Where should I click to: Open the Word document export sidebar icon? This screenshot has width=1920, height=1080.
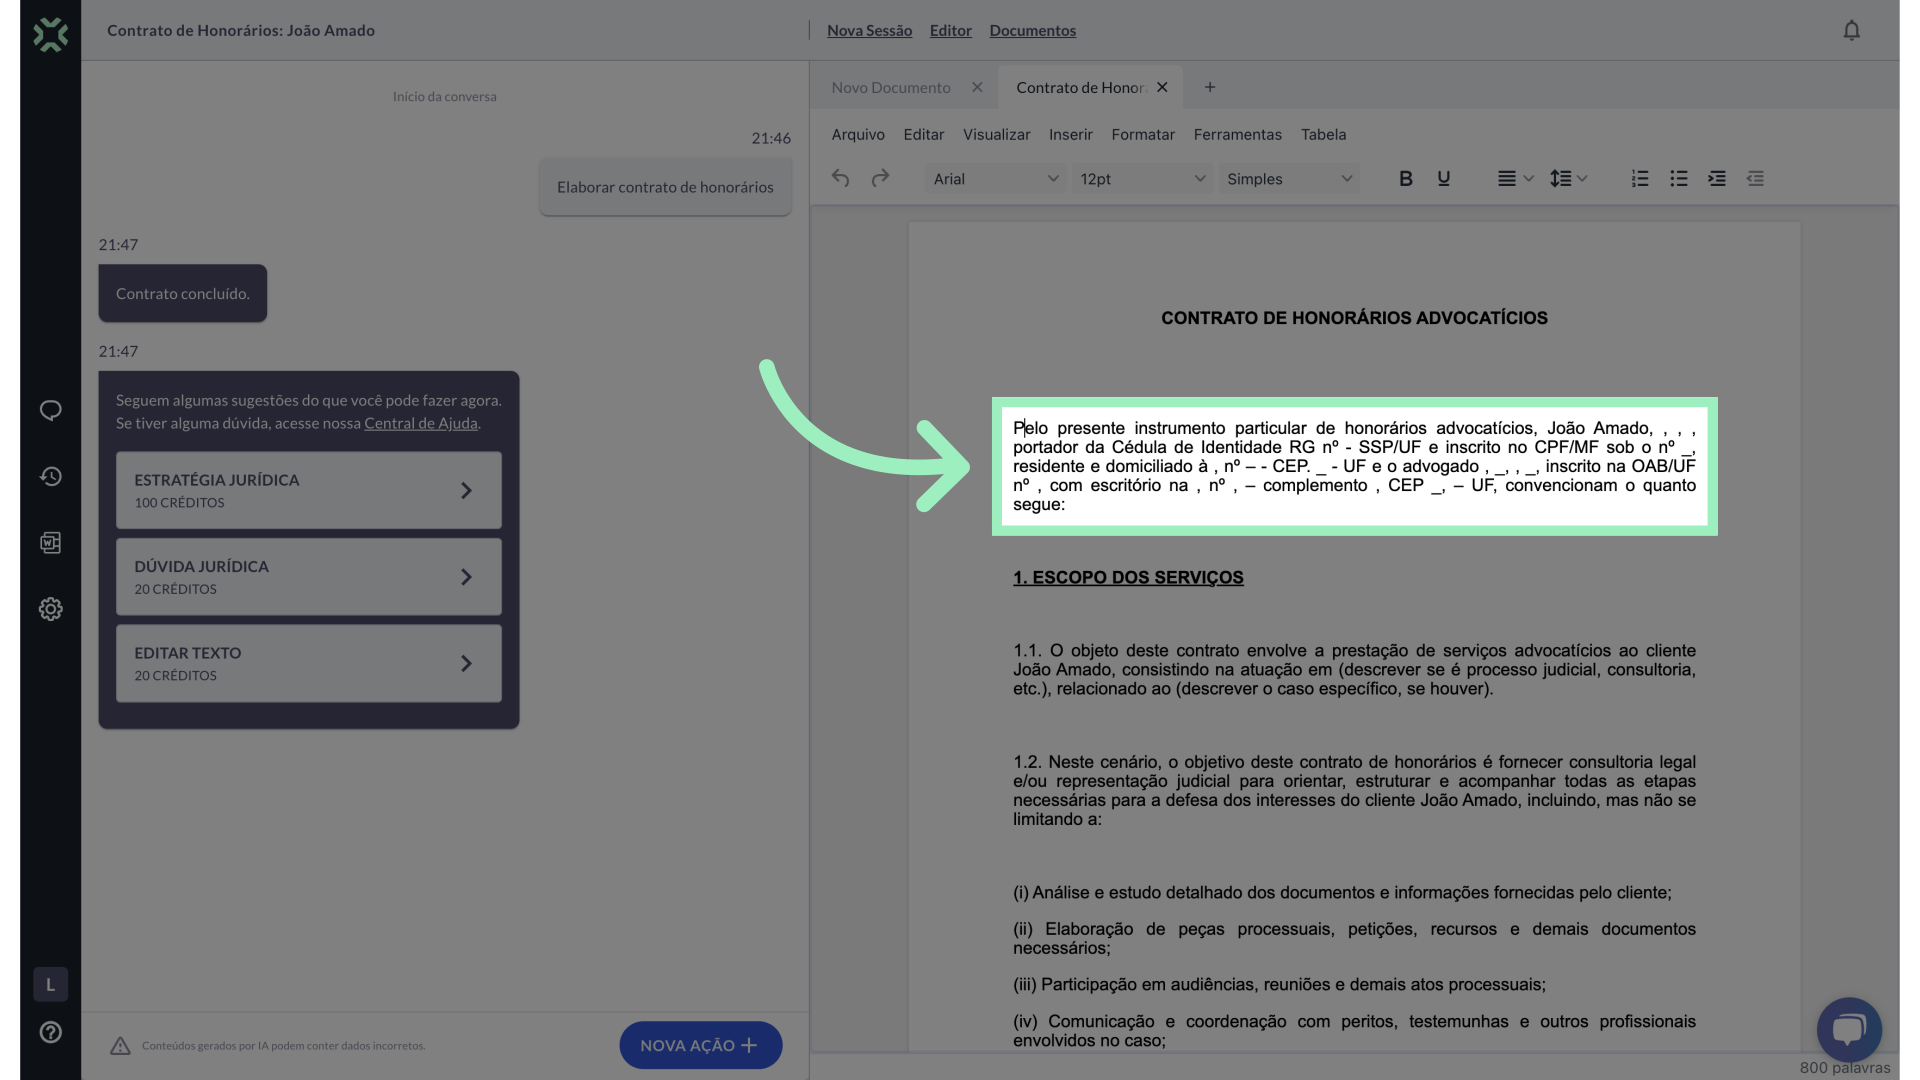click(50, 543)
